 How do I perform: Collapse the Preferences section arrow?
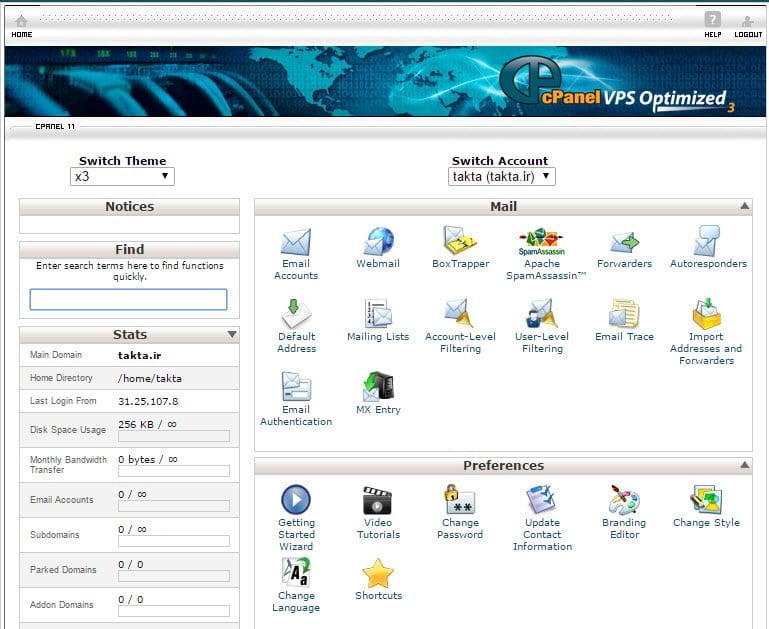[x=744, y=465]
